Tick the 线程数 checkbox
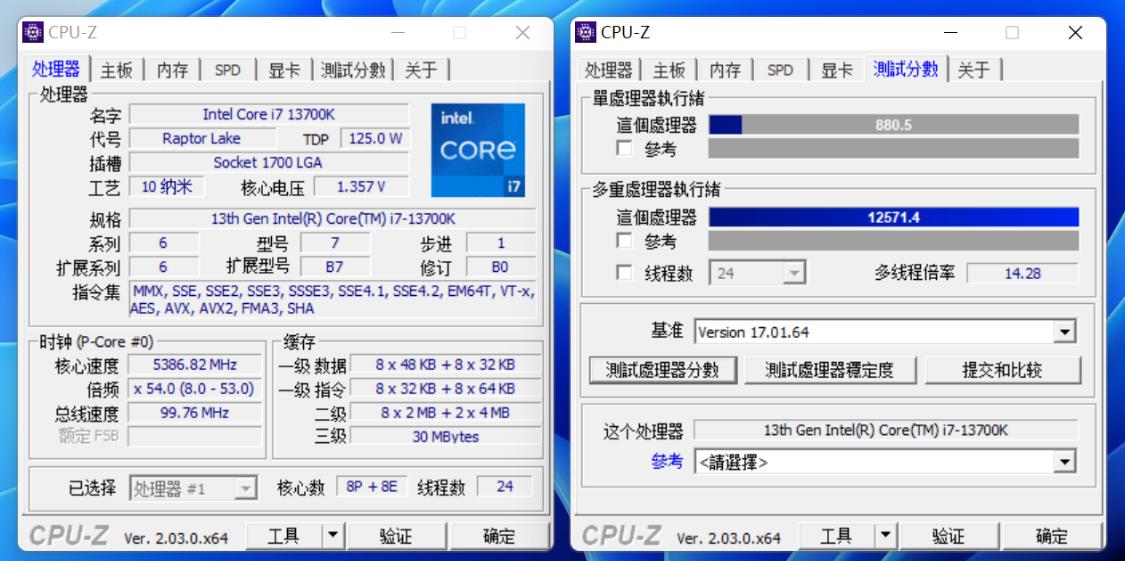This screenshot has width=1125, height=561. point(625,273)
